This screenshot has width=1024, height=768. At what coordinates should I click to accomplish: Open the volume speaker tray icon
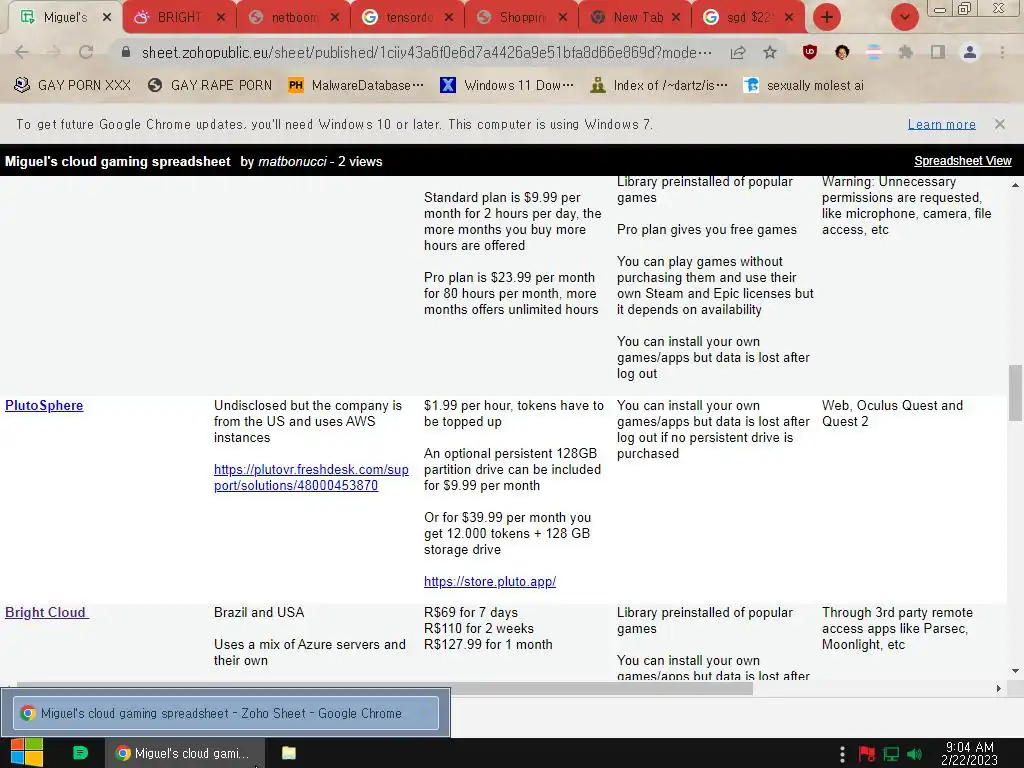tap(915, 754)
